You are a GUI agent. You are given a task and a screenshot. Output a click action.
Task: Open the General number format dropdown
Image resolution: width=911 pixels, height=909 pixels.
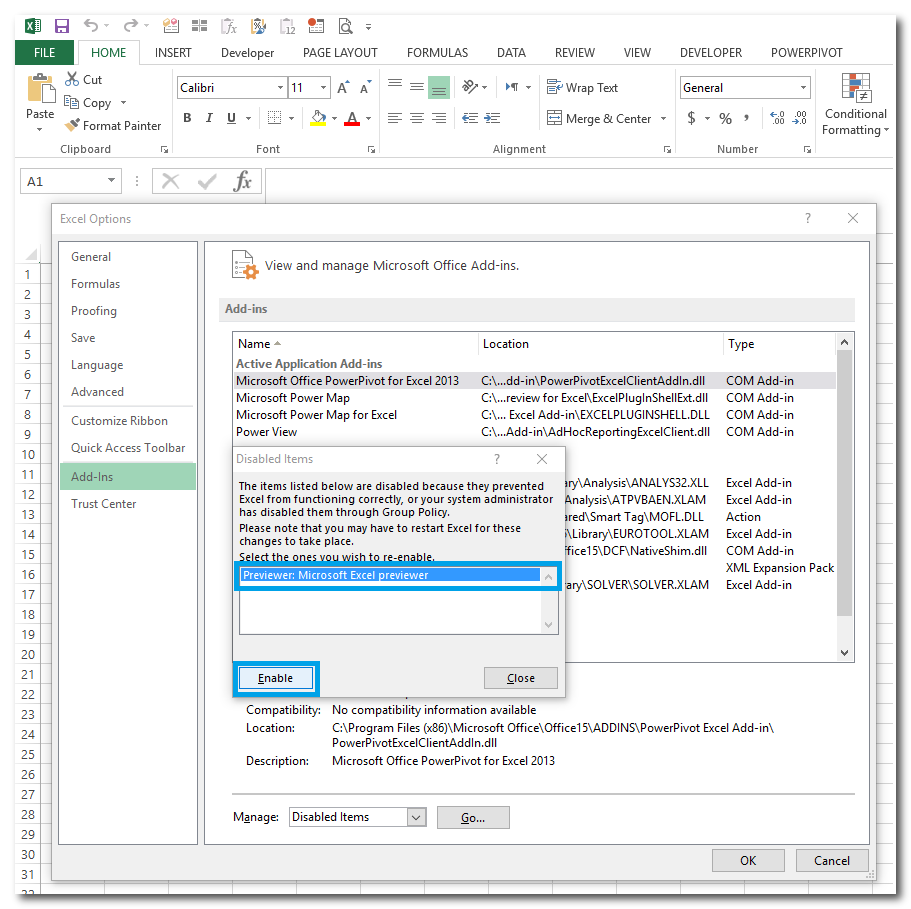803,88
